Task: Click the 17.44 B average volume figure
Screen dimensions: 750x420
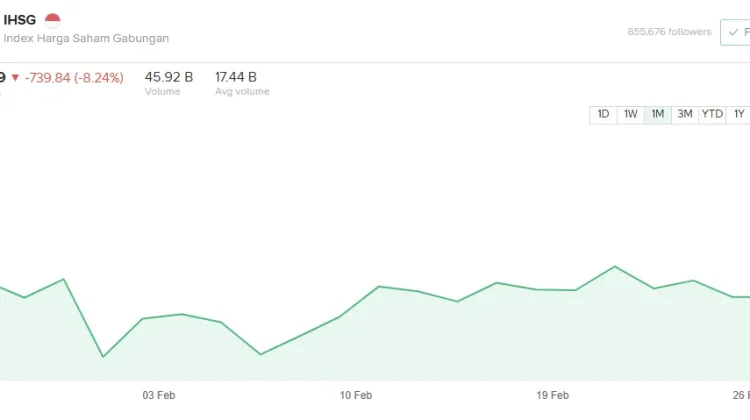Action: (x=236, y=76)
